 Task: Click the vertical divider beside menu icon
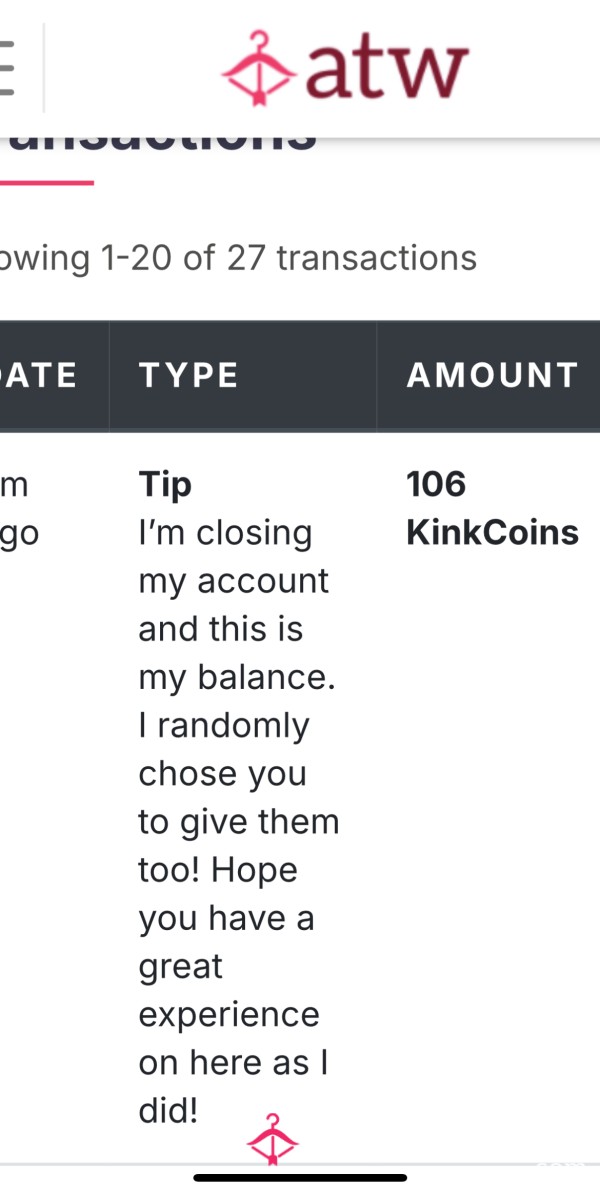[x=43, y=68]
